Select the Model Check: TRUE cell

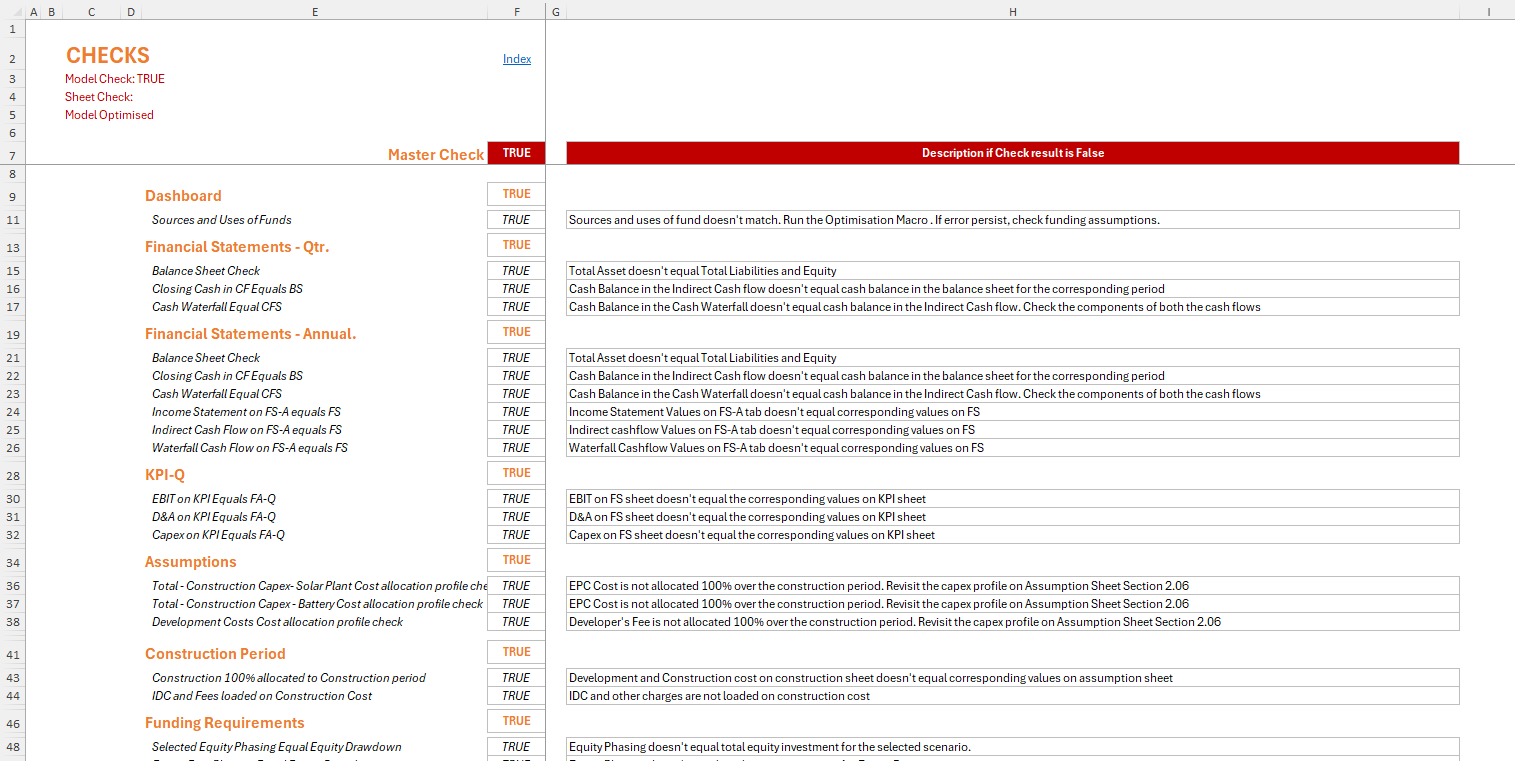(x=115, y=79)
